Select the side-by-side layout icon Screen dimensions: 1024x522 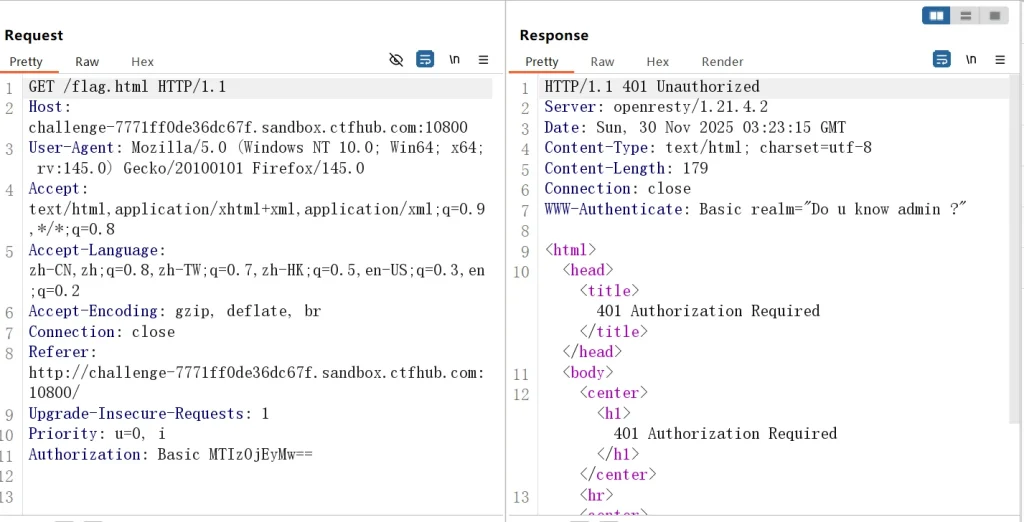pyautogui.click(x=937, y=16)
